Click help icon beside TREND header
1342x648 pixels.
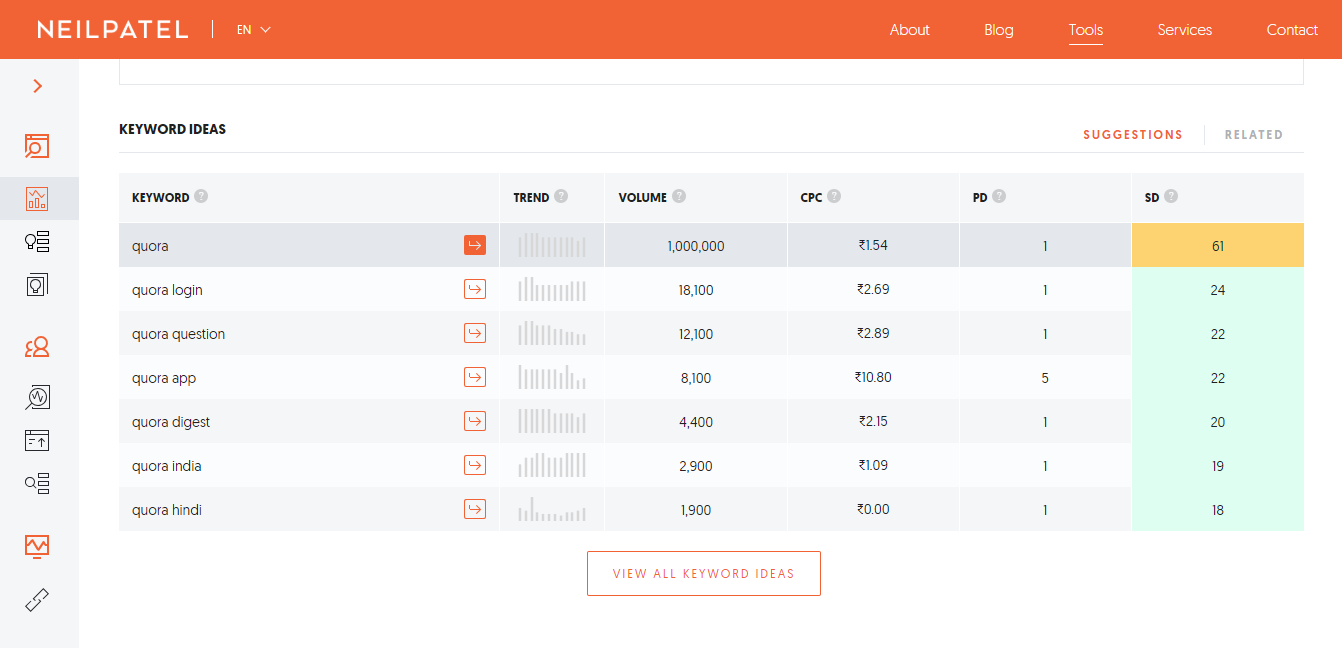pos(561,196)
